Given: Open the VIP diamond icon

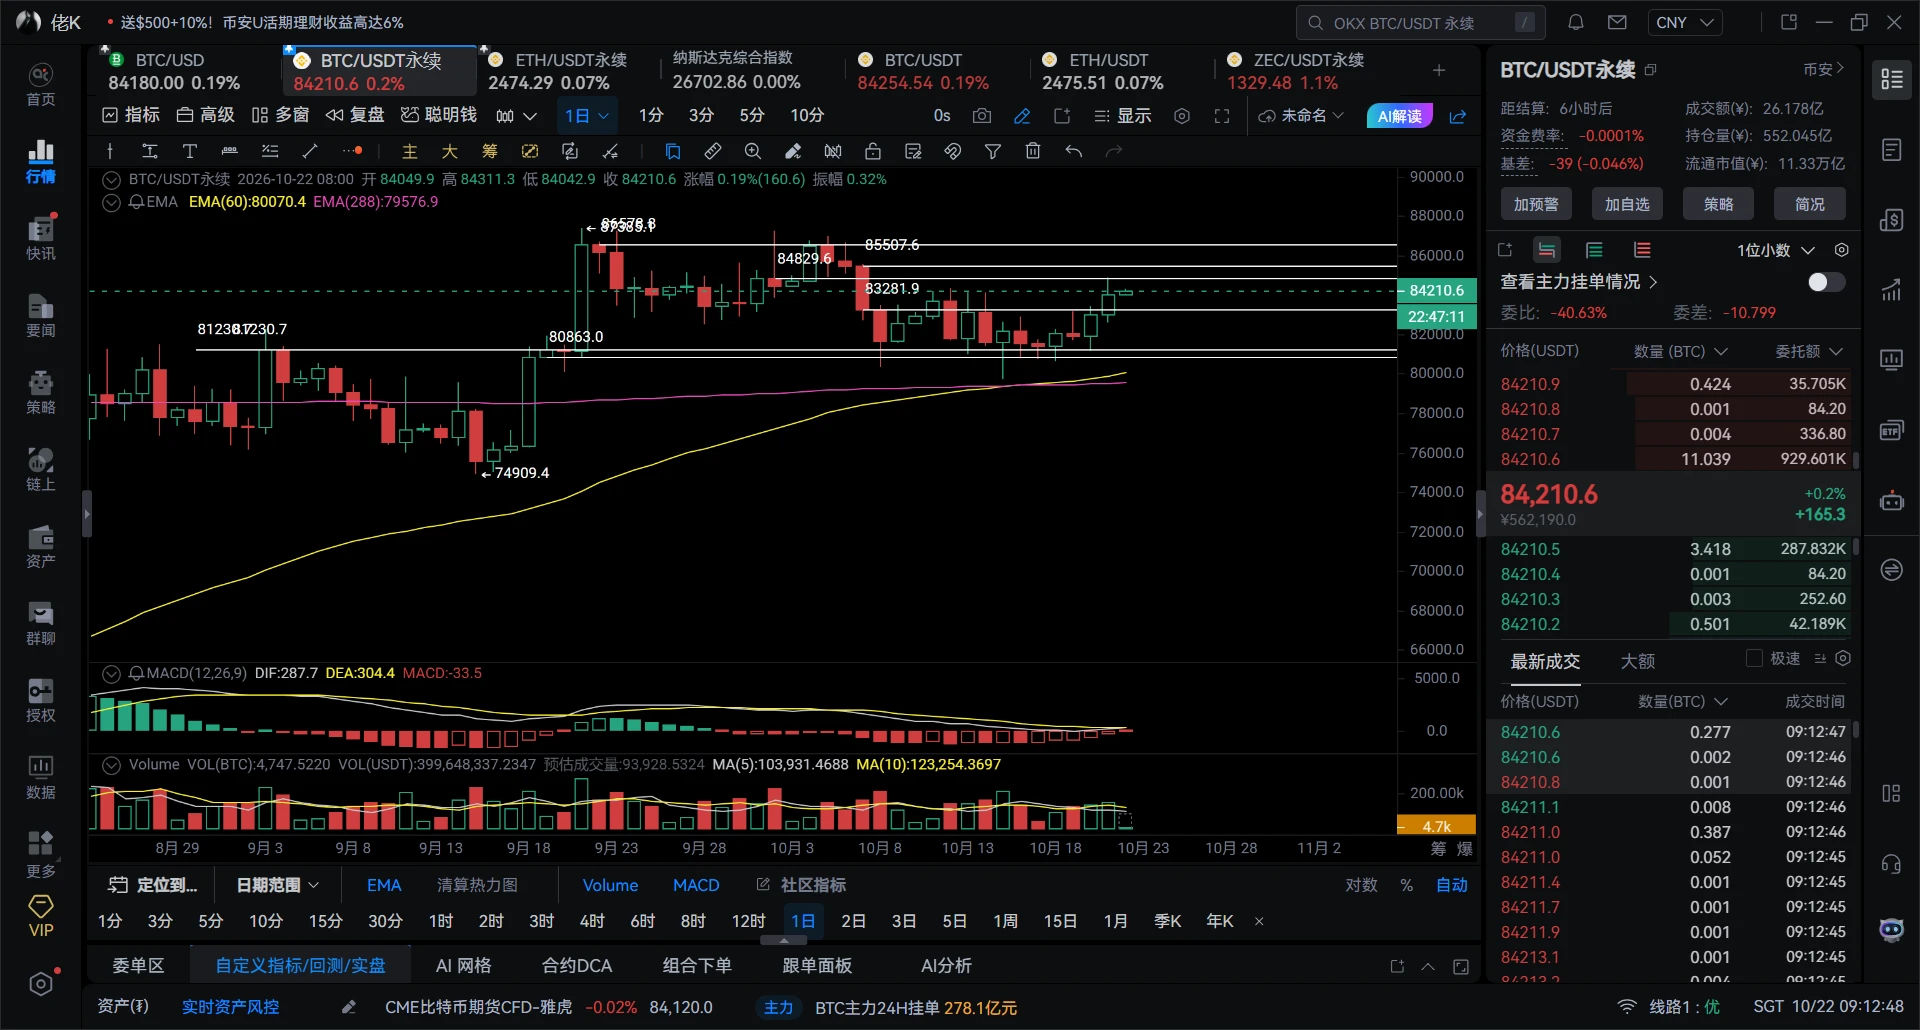Looking at the screenshot, I should (41, 915).
